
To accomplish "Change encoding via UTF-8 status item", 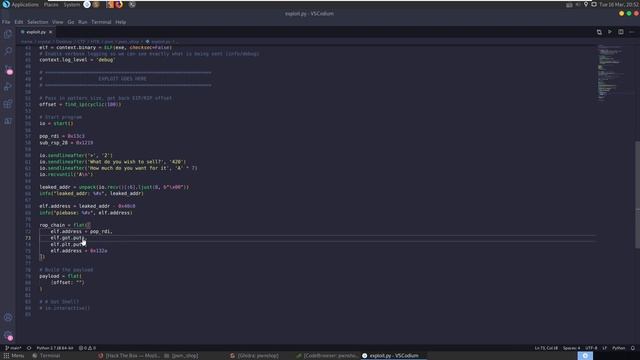I will (591, 348).
